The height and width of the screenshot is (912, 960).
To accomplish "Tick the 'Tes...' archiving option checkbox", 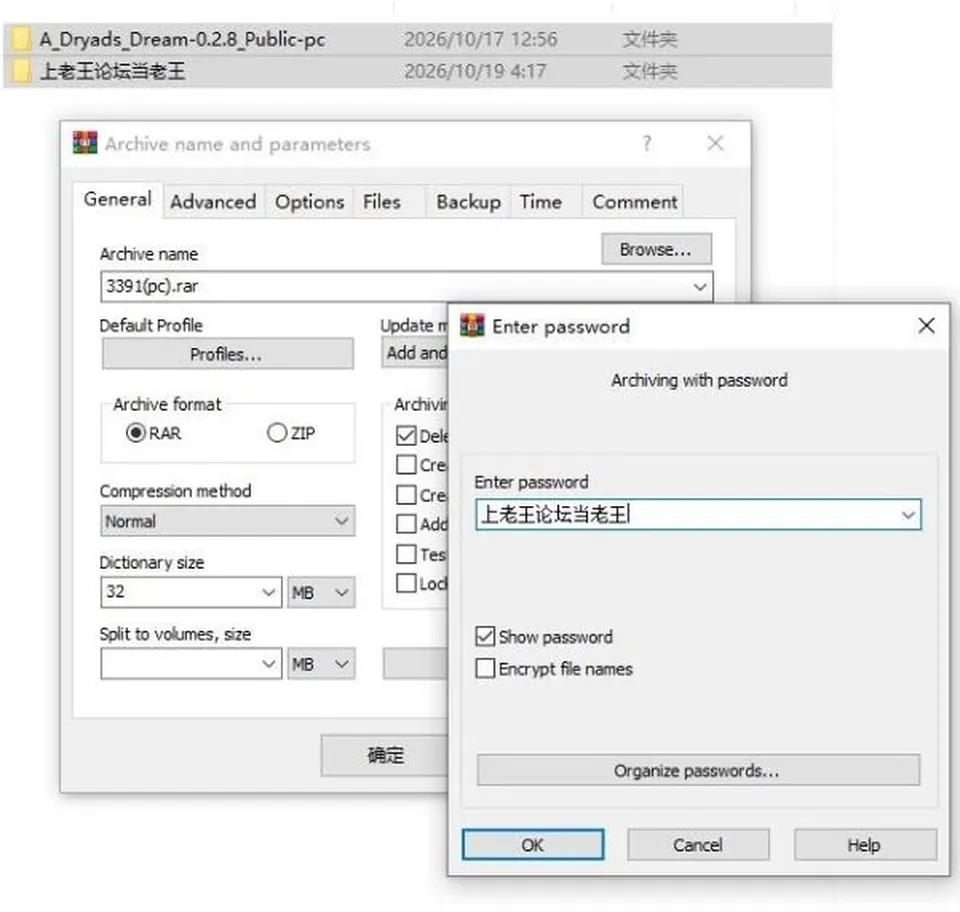I will pyautogui.click(x=406, y=554).
